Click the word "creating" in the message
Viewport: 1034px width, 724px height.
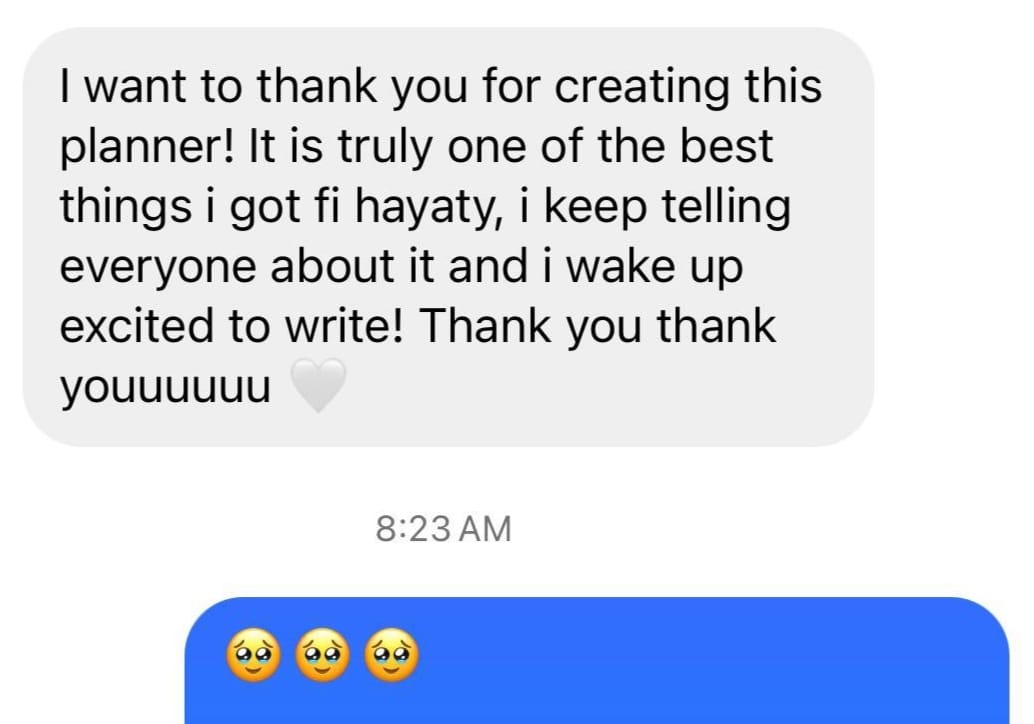[x=642, y=88]
